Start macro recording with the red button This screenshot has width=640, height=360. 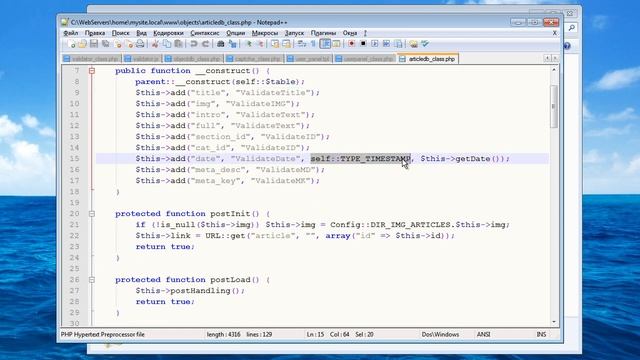coord(351,44)
